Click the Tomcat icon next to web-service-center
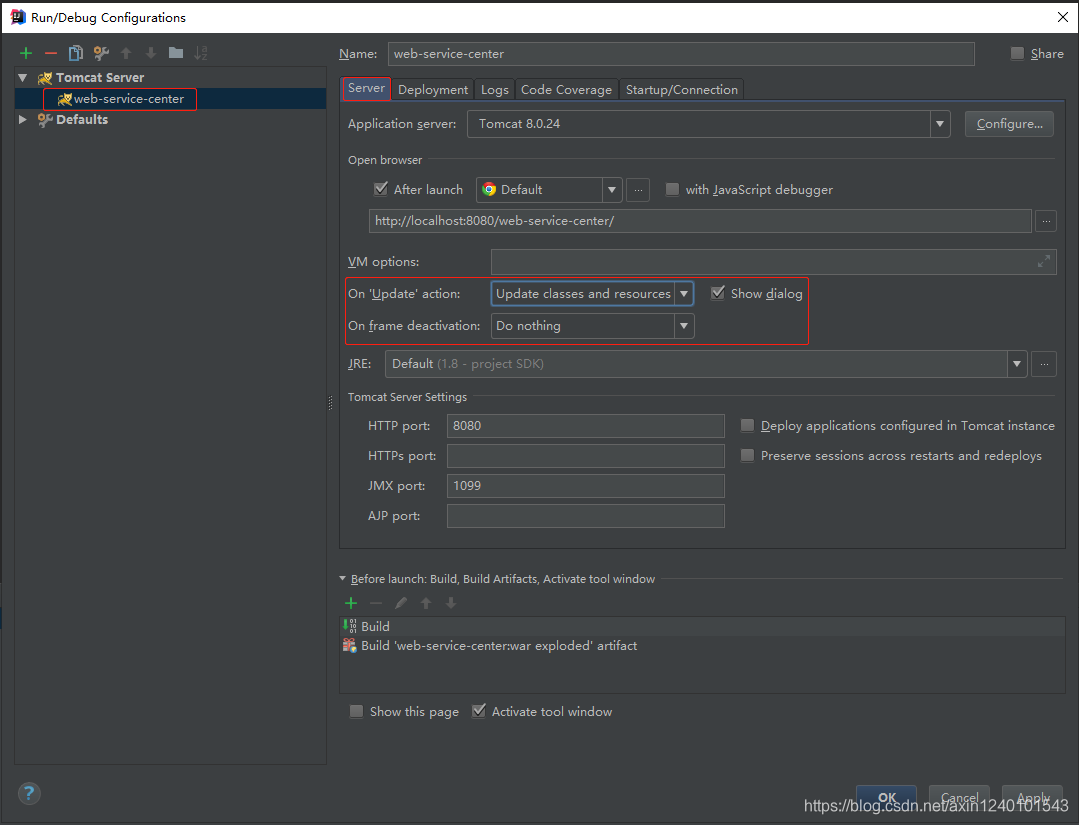The image size is (1079, 825). click(65, 99)
